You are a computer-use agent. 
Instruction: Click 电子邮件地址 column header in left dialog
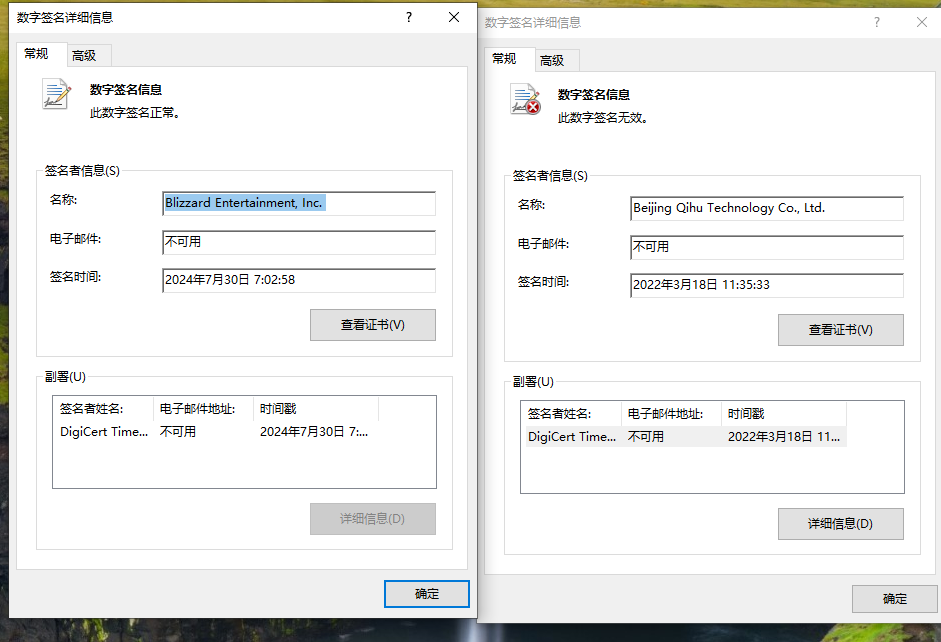[203, 409]
